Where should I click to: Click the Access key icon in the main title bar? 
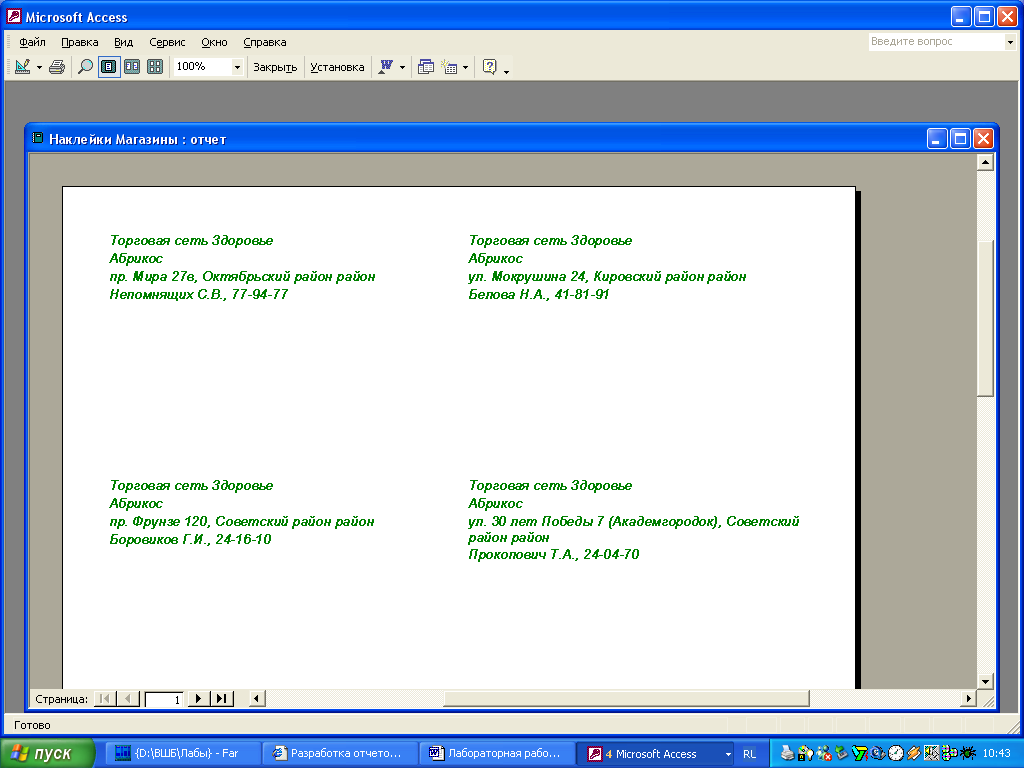tap(13, 16)
